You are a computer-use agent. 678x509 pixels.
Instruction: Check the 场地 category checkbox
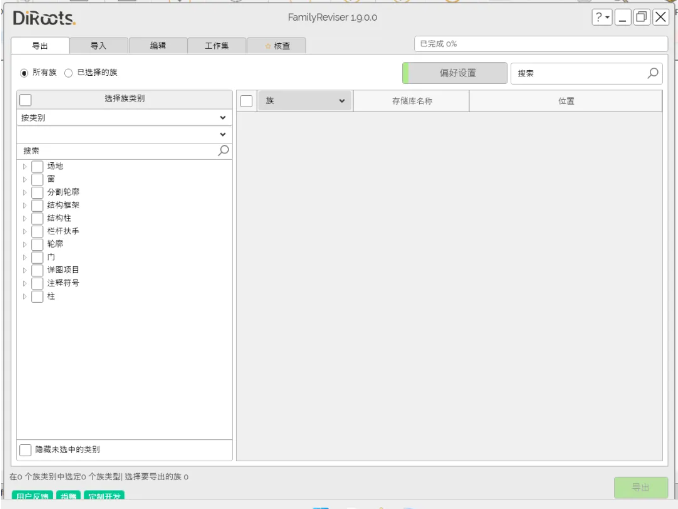[37, 166]
